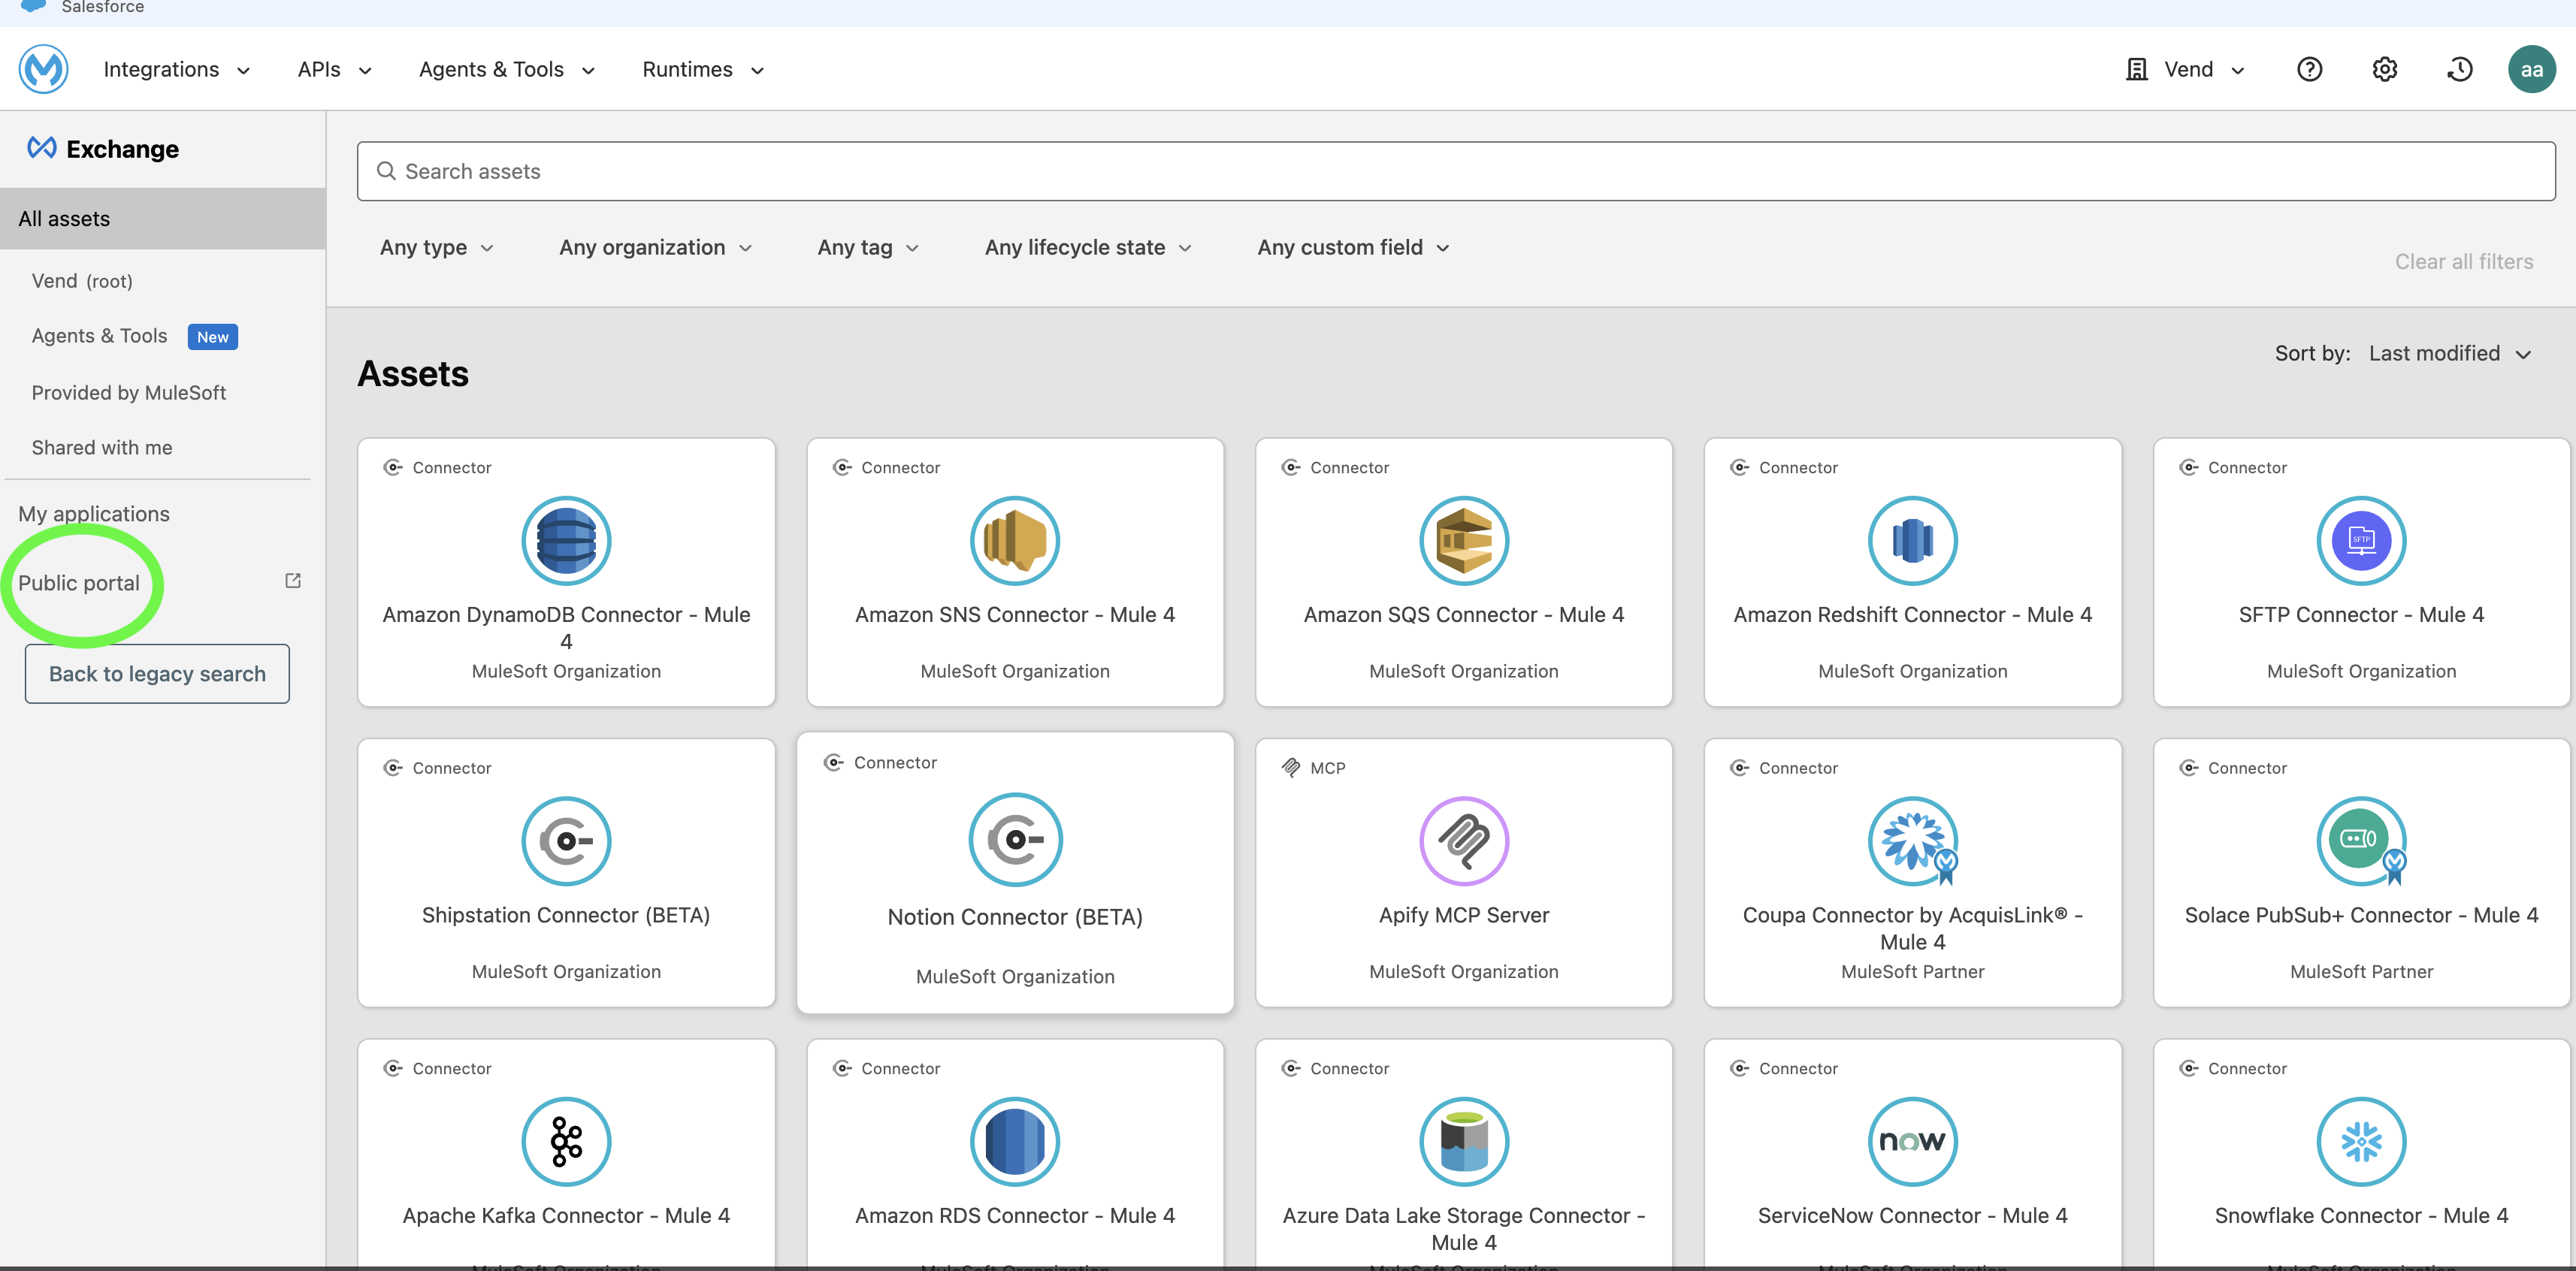
Task: Click the ServiceNow Connector logo
Action: (x=1912, y=1141)
